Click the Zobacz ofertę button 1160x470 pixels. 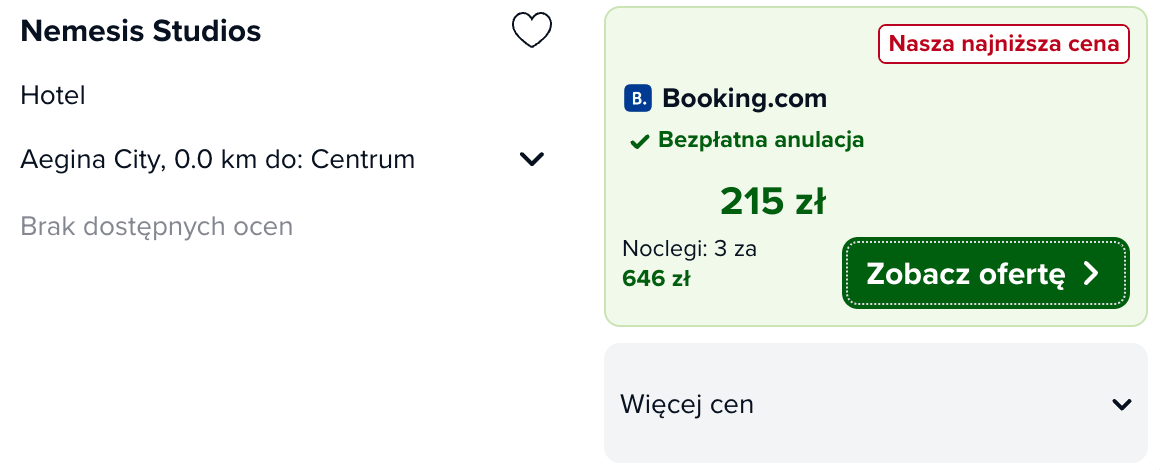click(x=985, y=273)
